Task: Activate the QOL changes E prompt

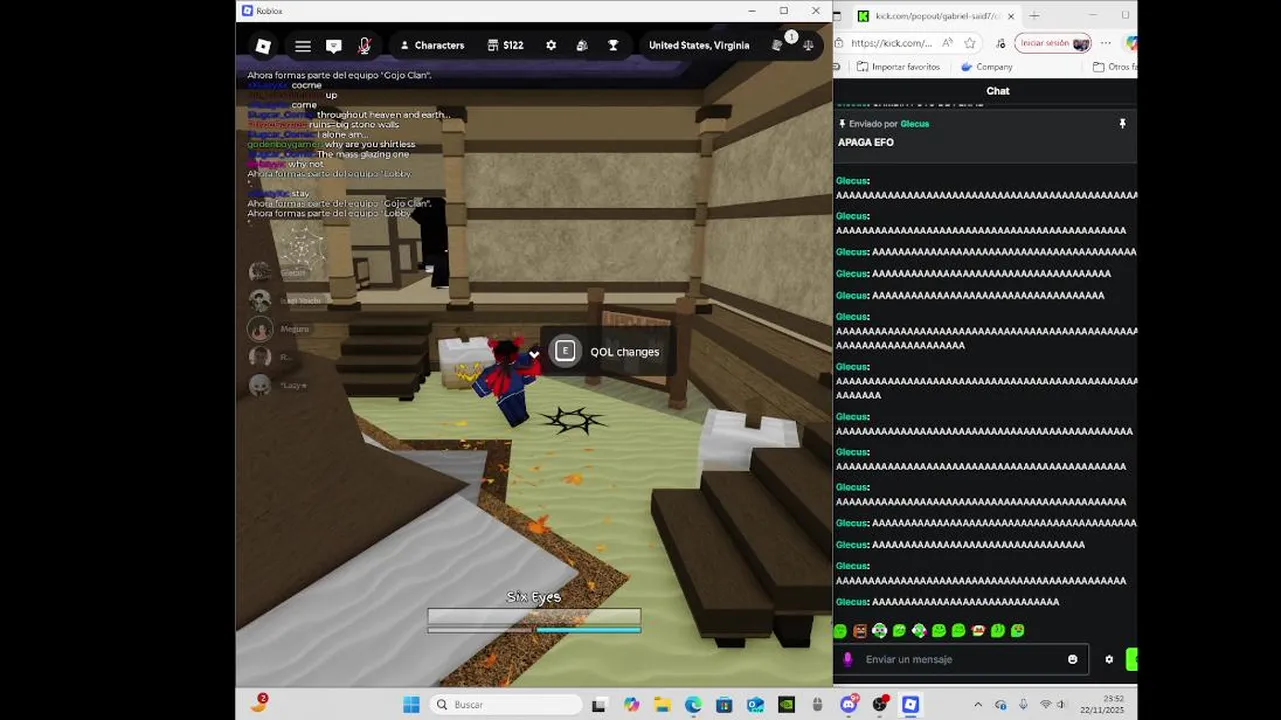Action: (607, 352)
